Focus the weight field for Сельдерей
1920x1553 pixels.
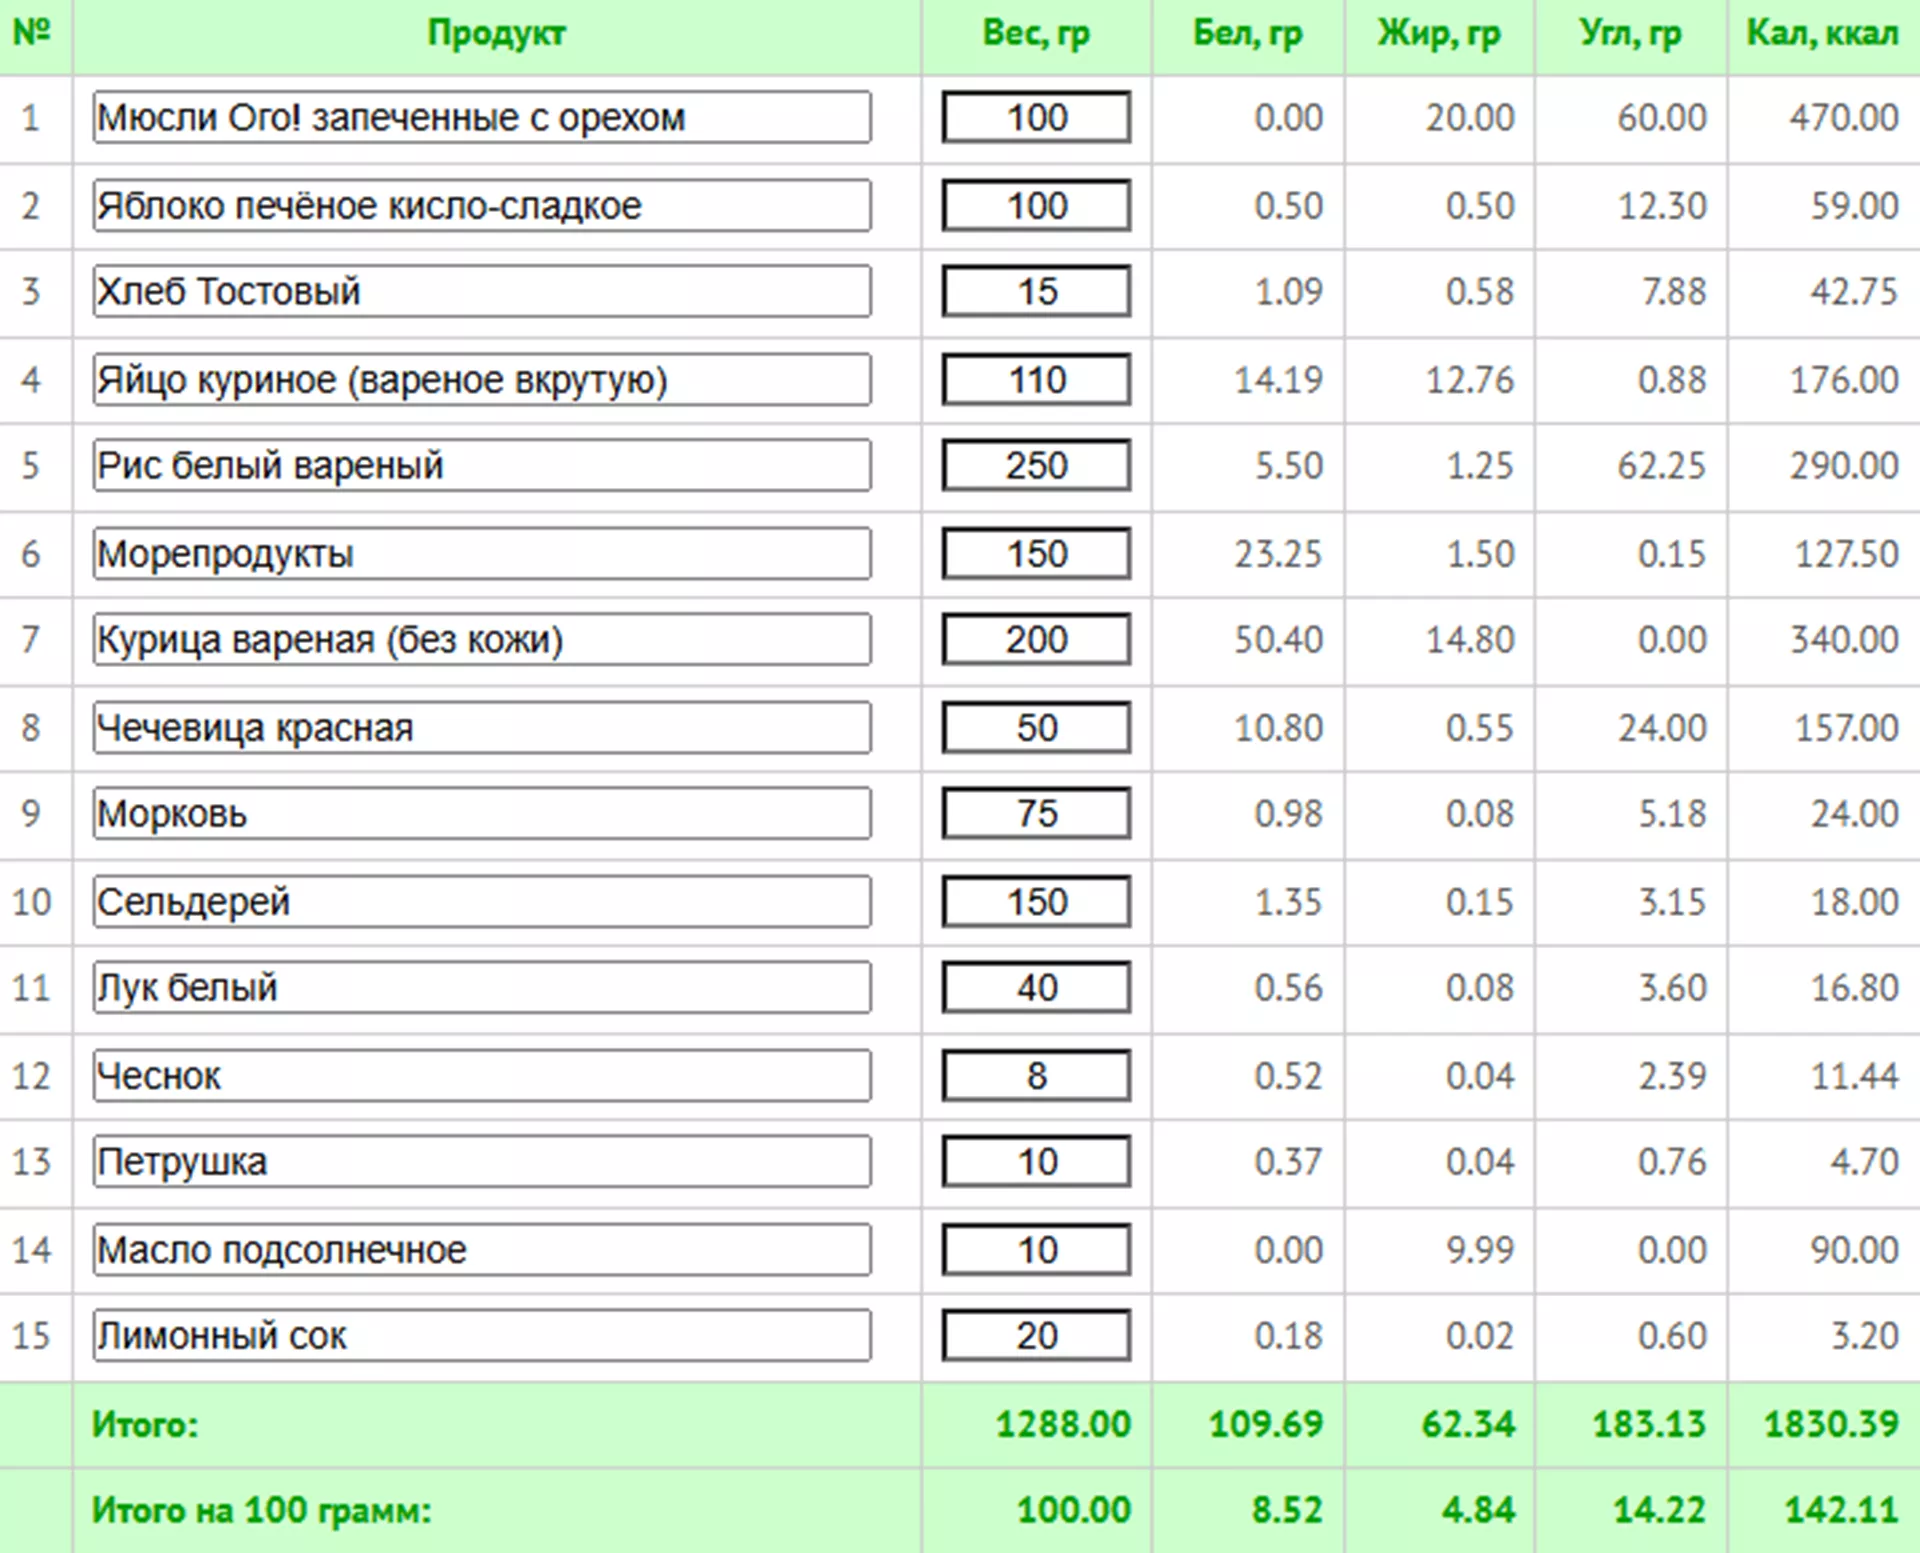point(1036,902)
